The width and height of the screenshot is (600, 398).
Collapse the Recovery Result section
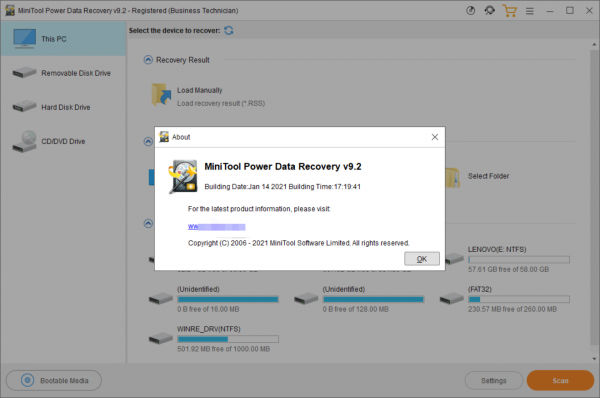(148, 60)
